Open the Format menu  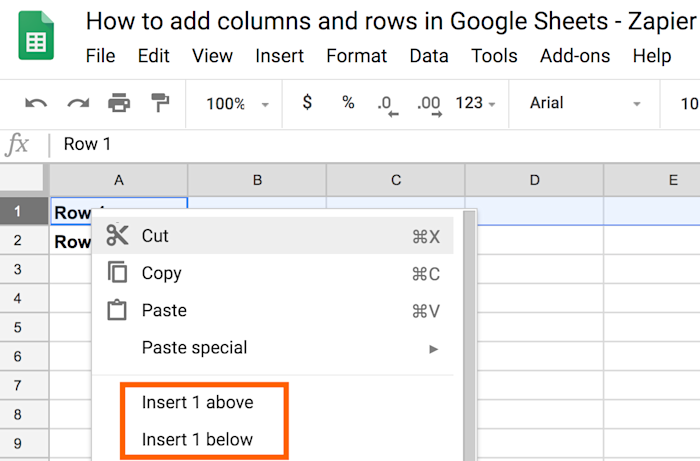(x=357, y=56)
